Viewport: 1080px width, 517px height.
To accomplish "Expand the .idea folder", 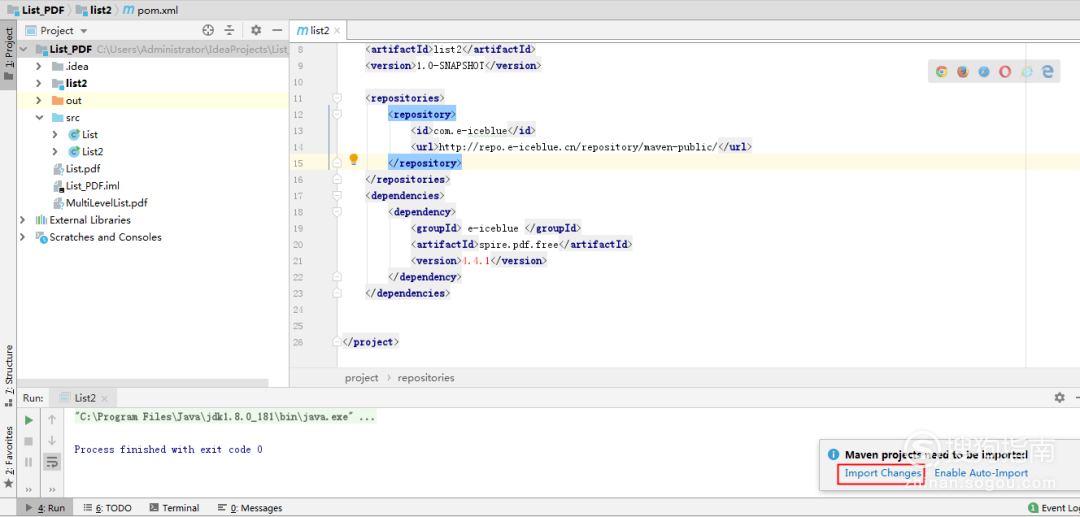I will click(x=39, y=67).
